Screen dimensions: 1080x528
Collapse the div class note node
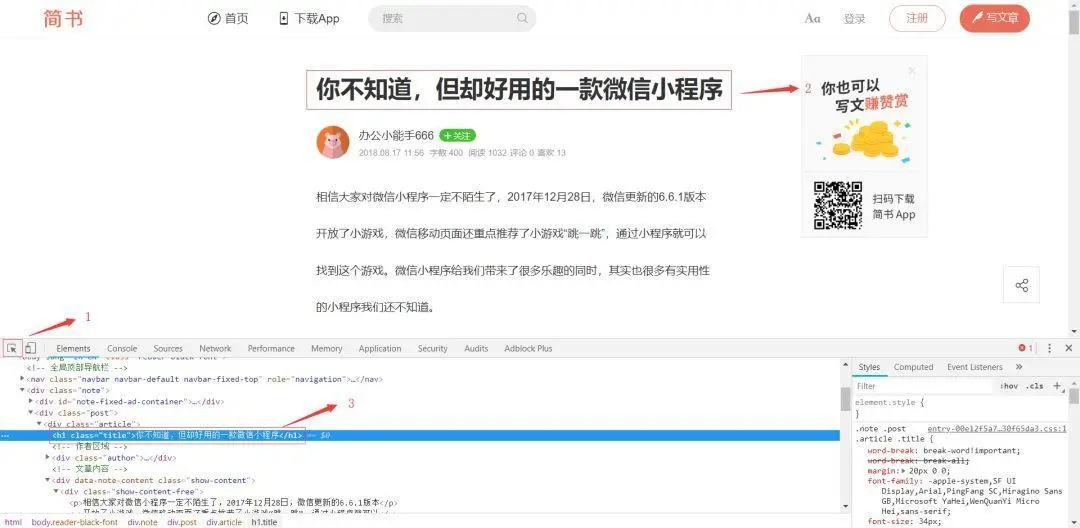[23, 390]
